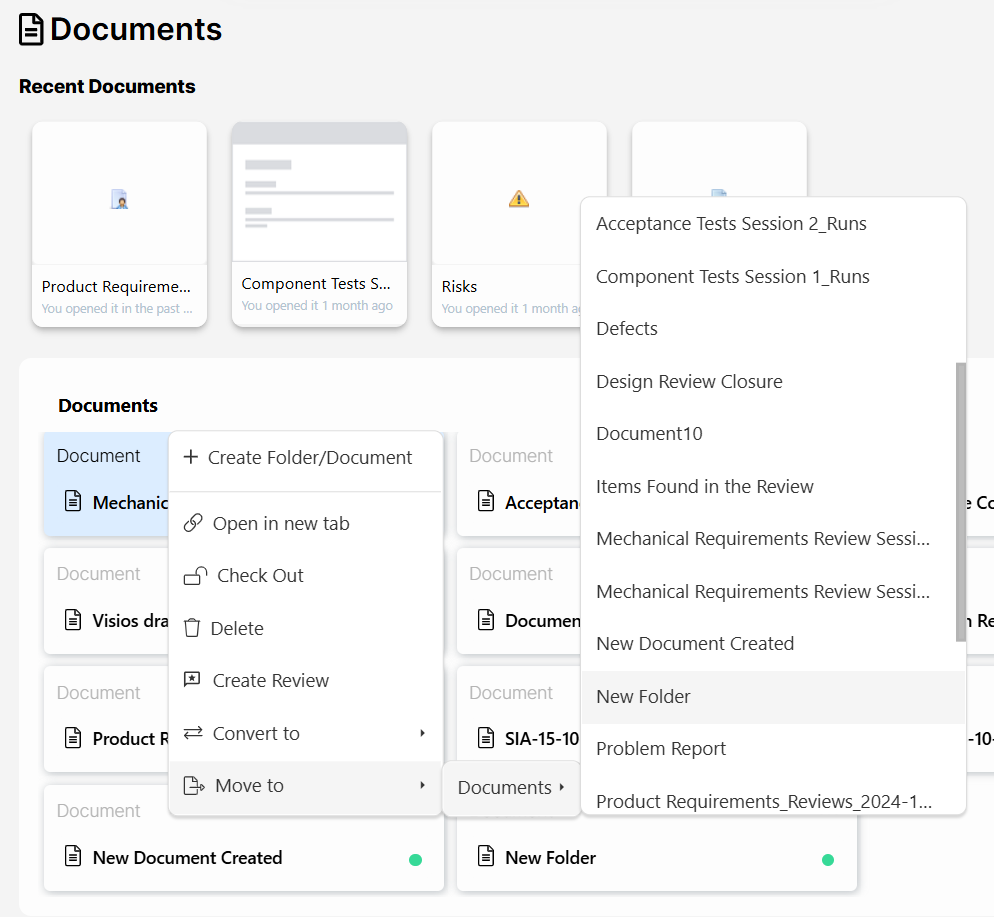Screen dimensions: 994x917
Task: Click green status dot on New Folder card
Action: click(828, 859)
